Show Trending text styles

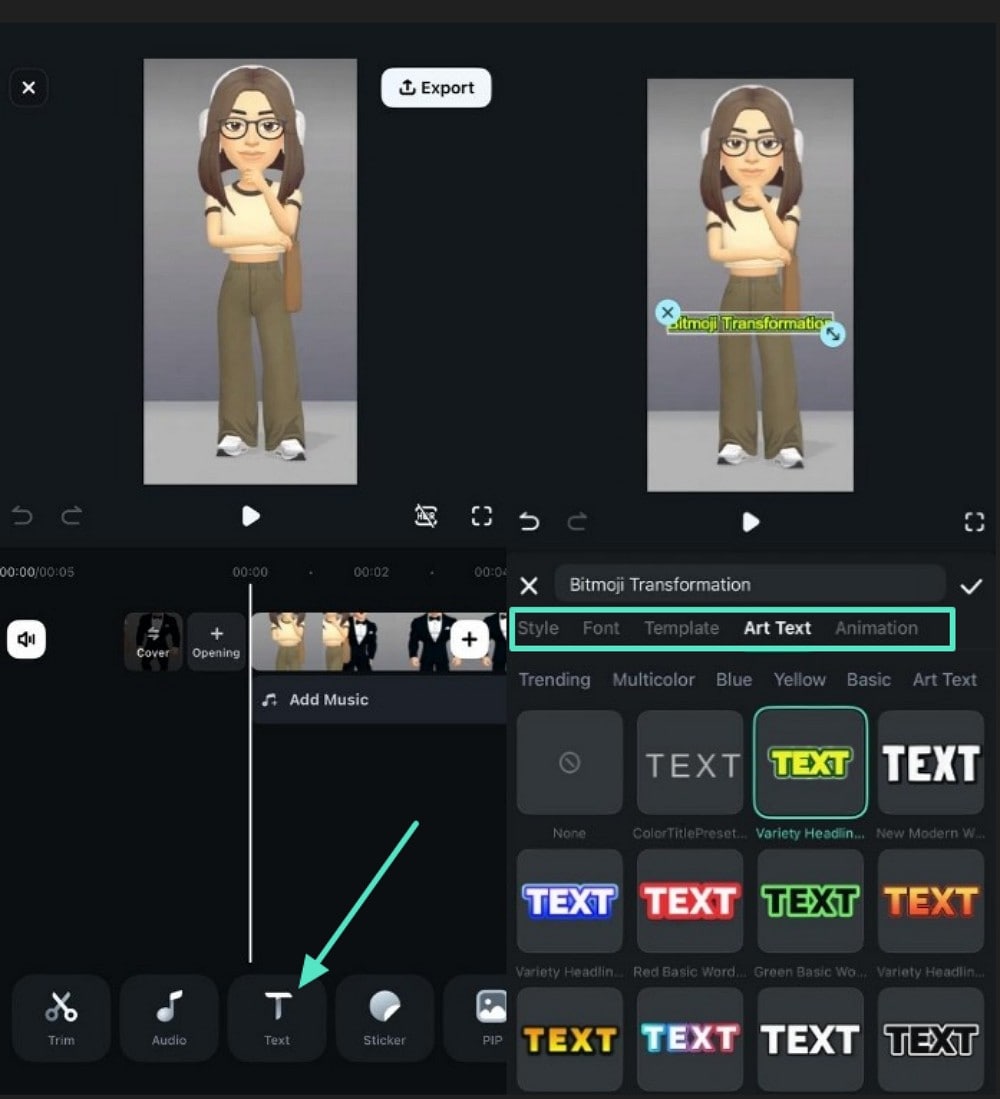(554, 679)
